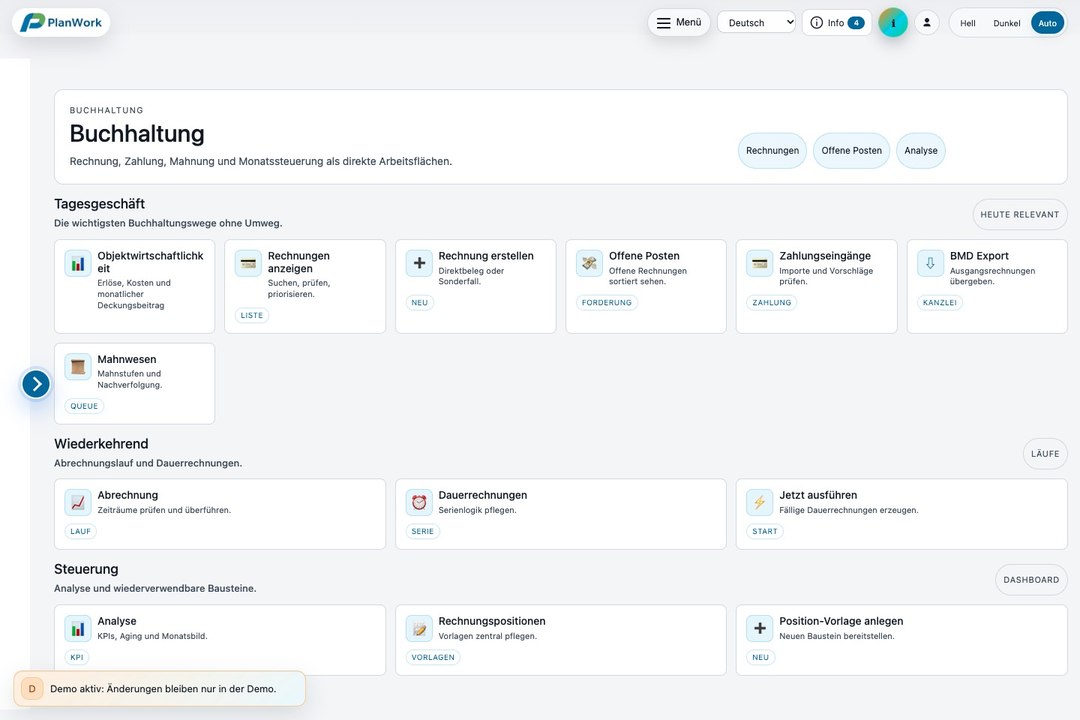Click the KANZLEI tag on BMD Export
The width and height of the screenshot is (1080, 720).
[x=939, y=302]
